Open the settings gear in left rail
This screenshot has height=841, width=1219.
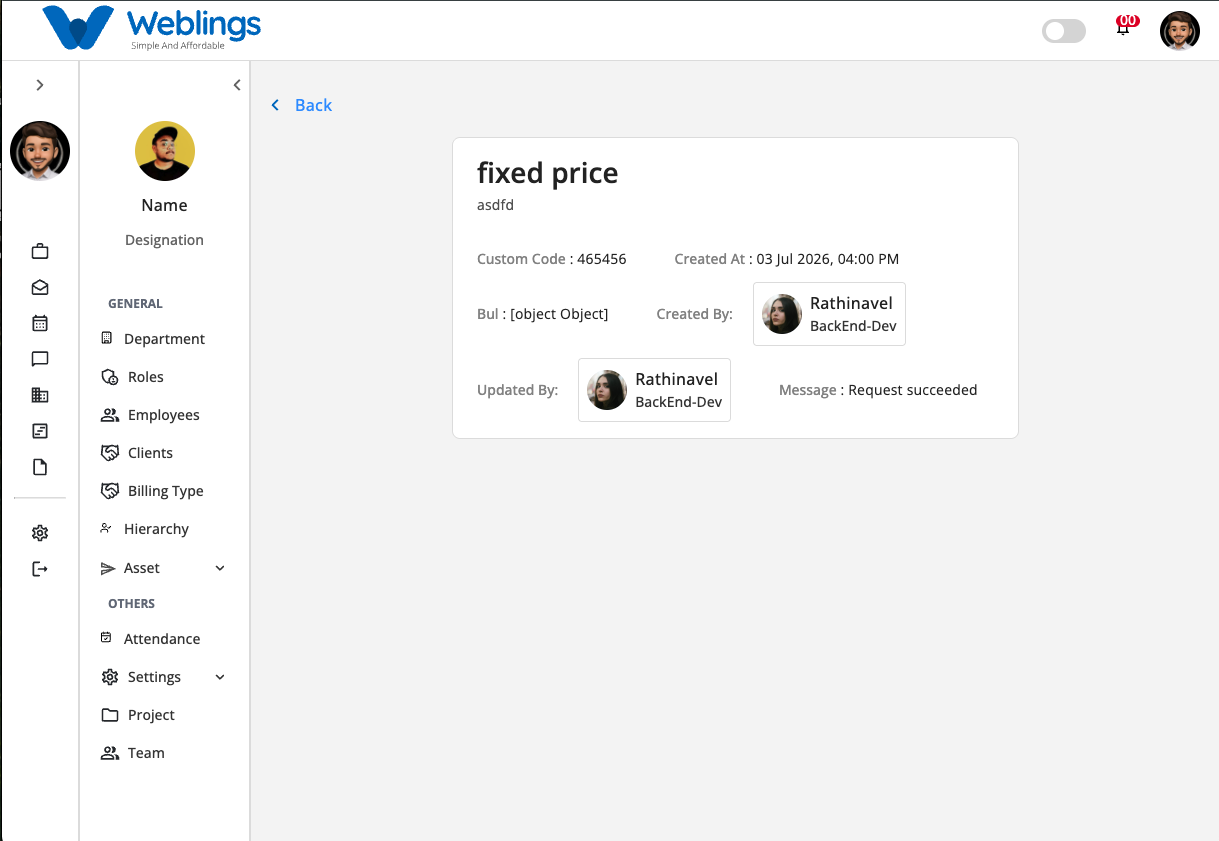pyautogui.click(x=40, y=533)
